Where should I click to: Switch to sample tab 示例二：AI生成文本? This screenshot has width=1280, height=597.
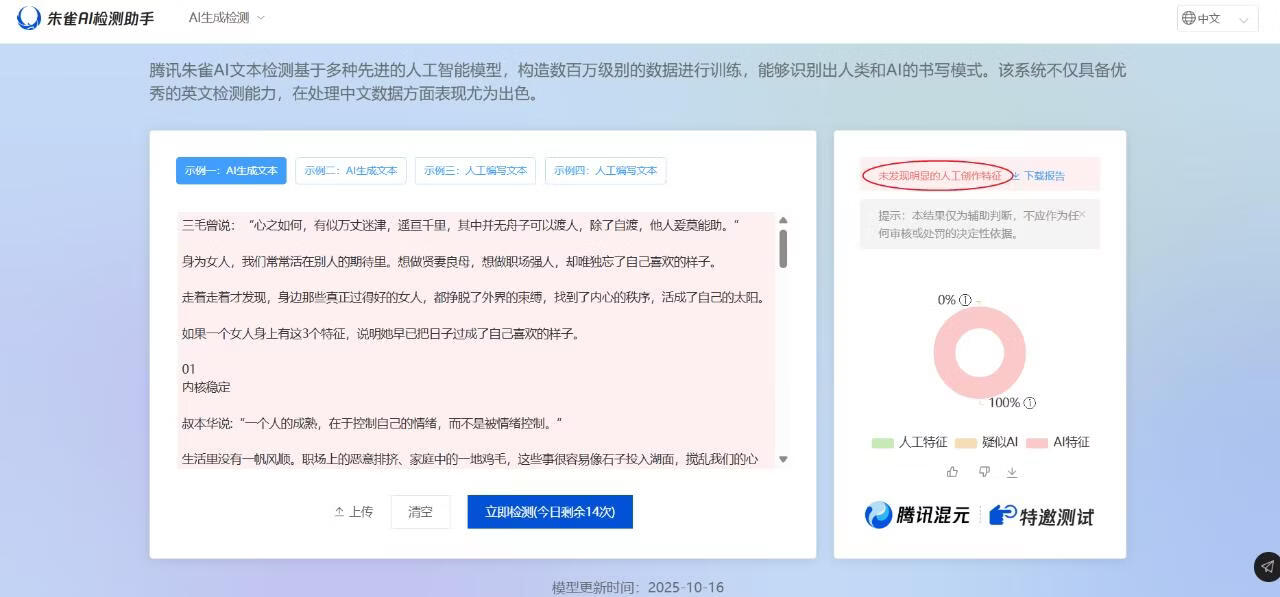pyautogui.click(x=351, y=170)
